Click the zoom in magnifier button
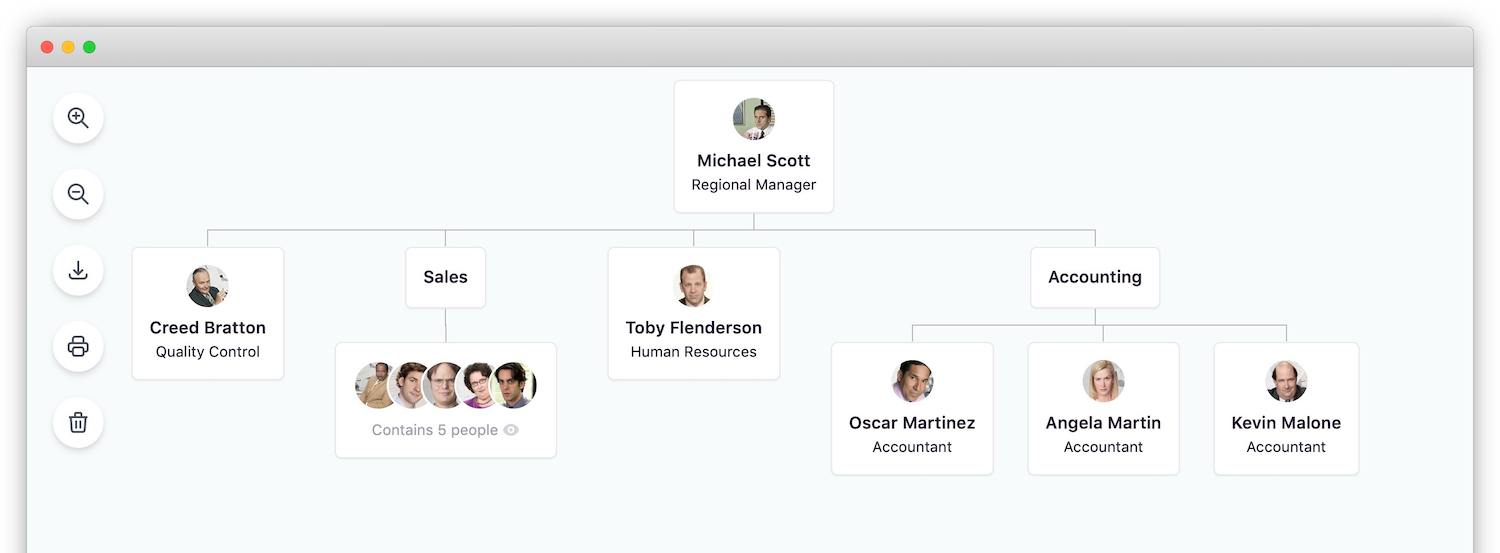 (78, 118)
